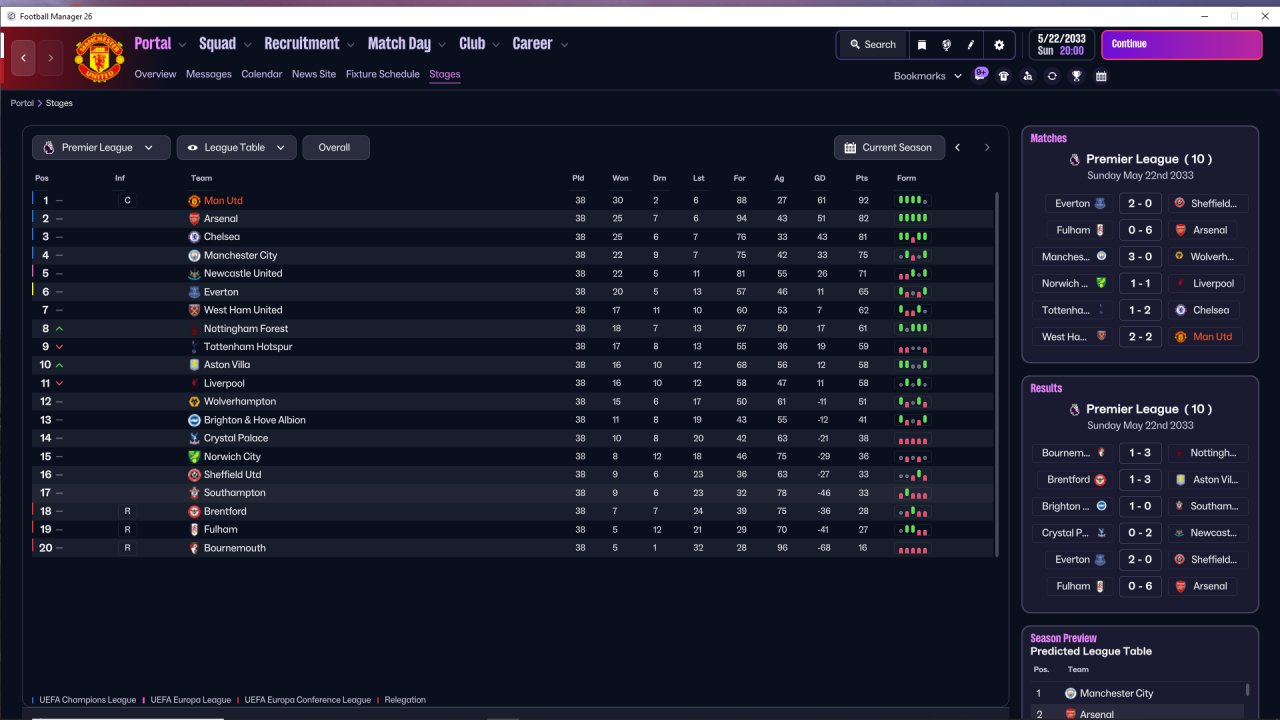Viewport: 1280px width, 720px height.
Task: Expand the Bookmarks dropdown
Action: tap(928, 76)
